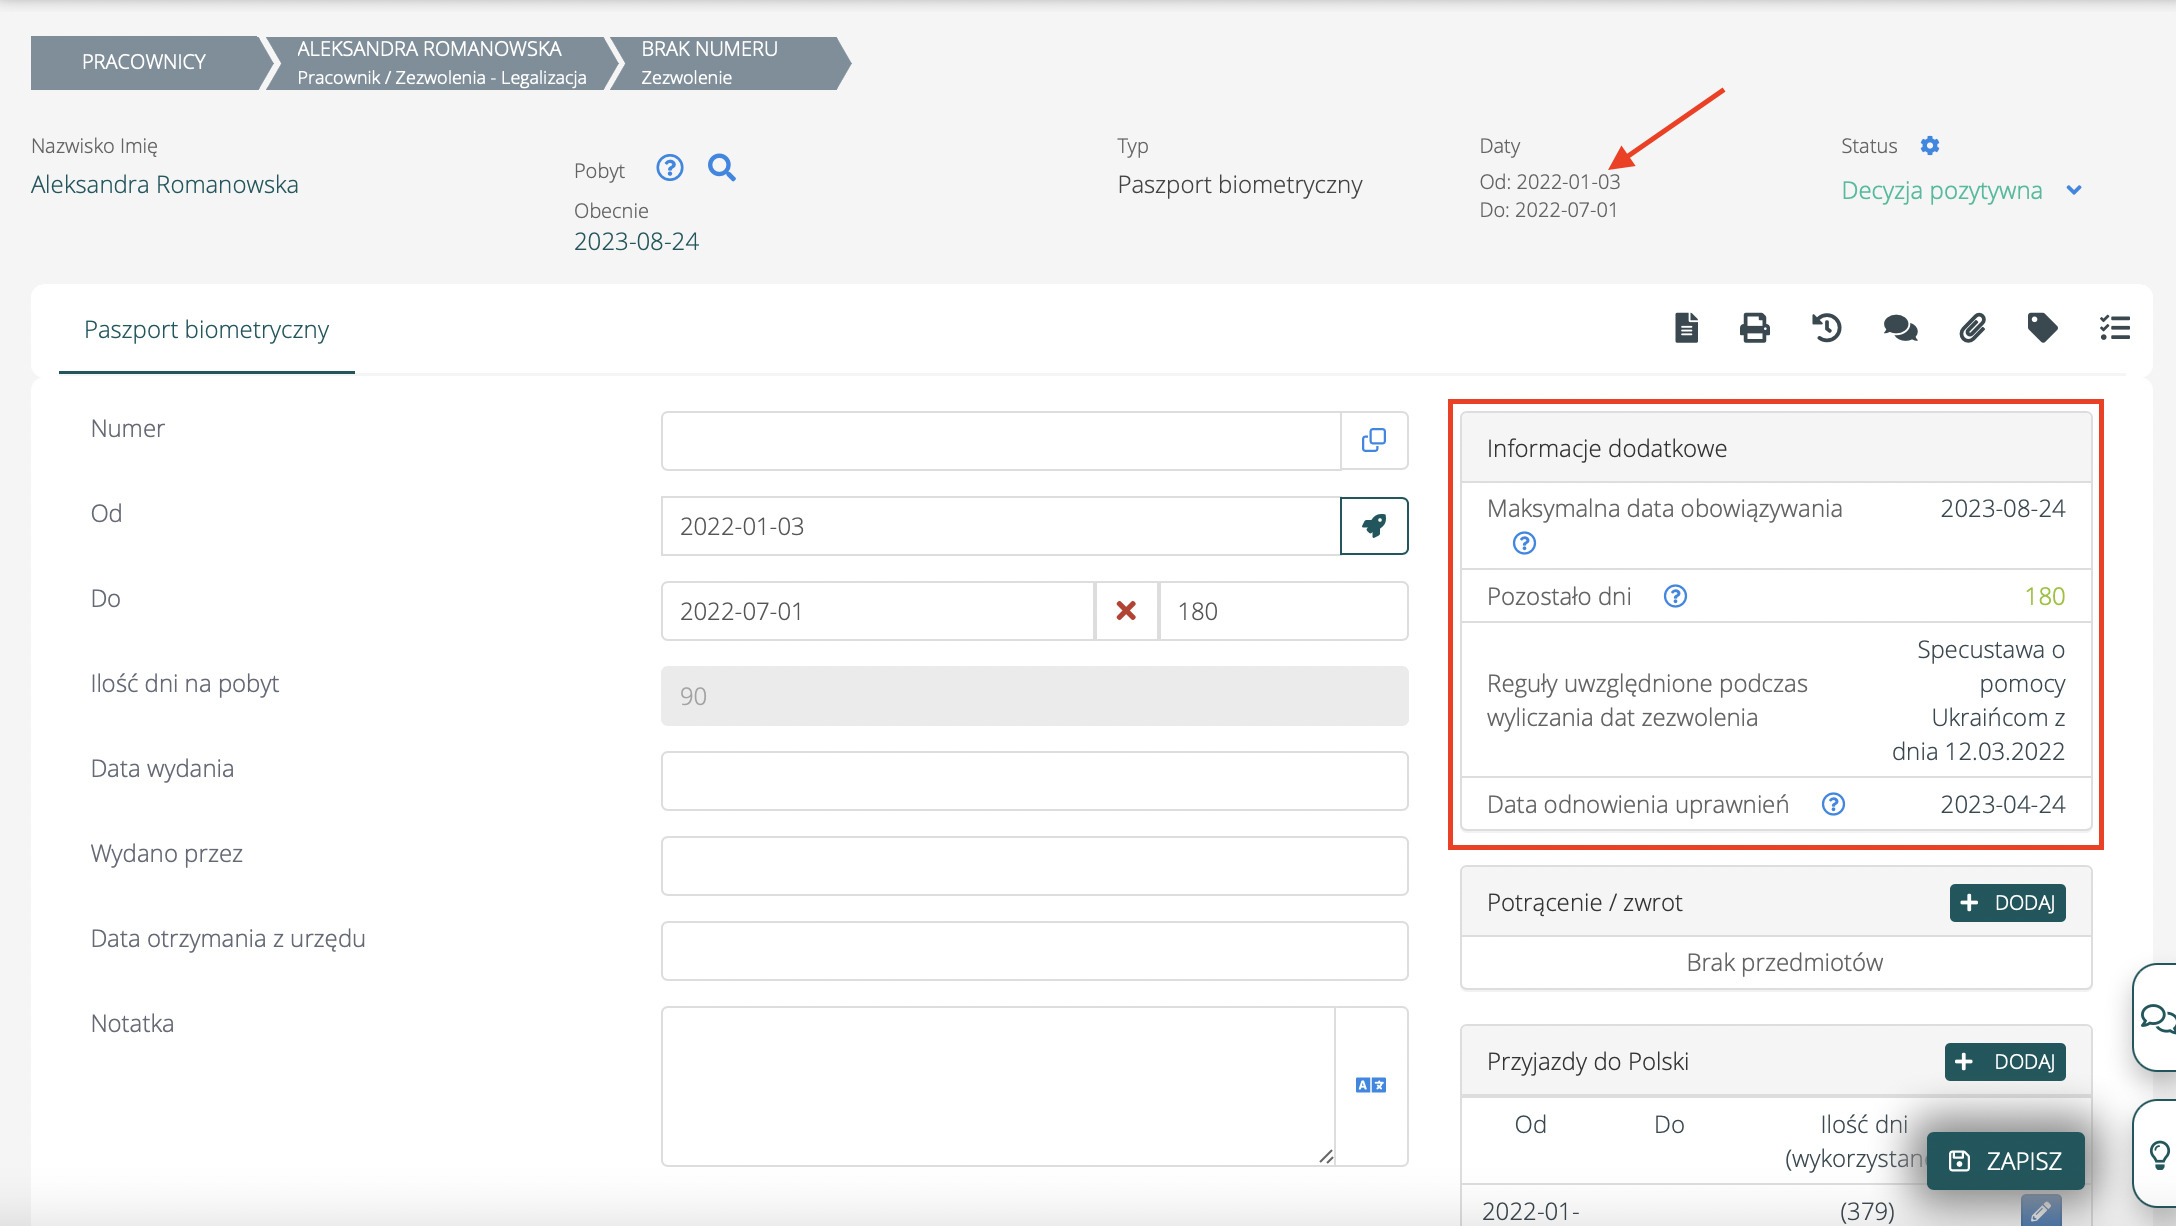
Task: Open the history clock icon
Action: (x=1826, y=328)
